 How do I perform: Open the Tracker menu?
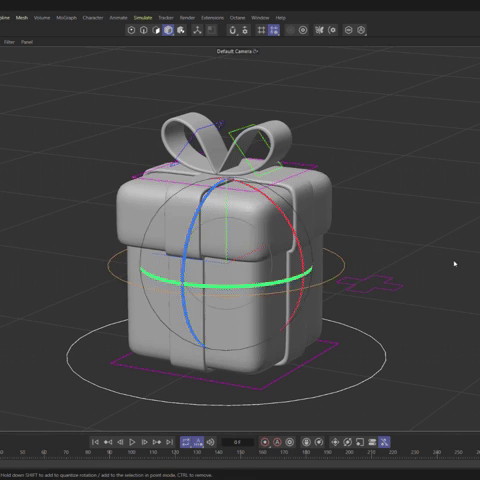coord(166,18)
